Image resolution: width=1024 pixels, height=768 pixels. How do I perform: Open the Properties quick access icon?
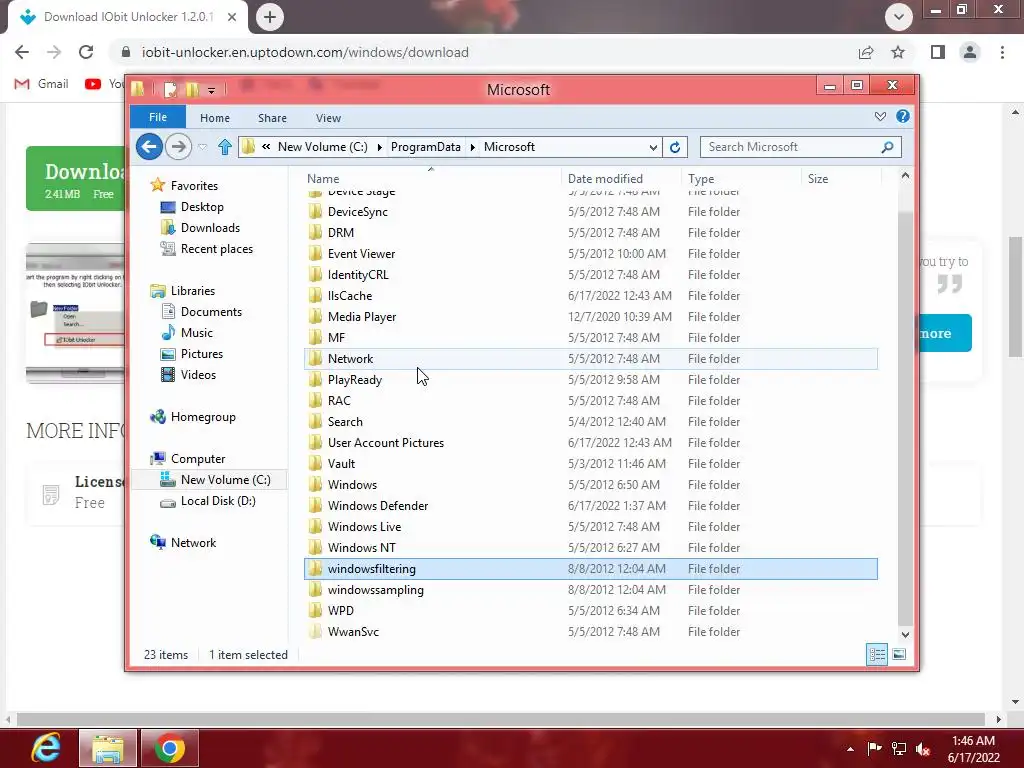tap(170, 89)
